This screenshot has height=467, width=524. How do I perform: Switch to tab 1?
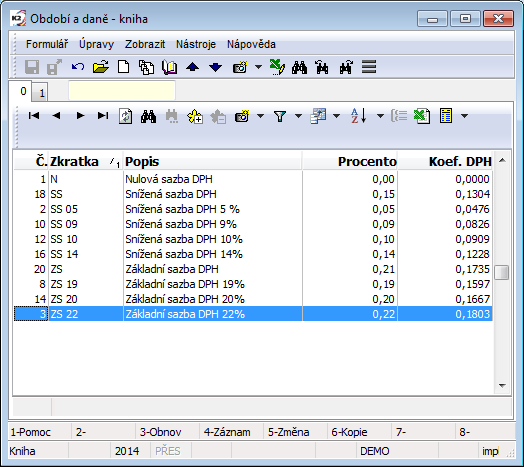point(40,93)
